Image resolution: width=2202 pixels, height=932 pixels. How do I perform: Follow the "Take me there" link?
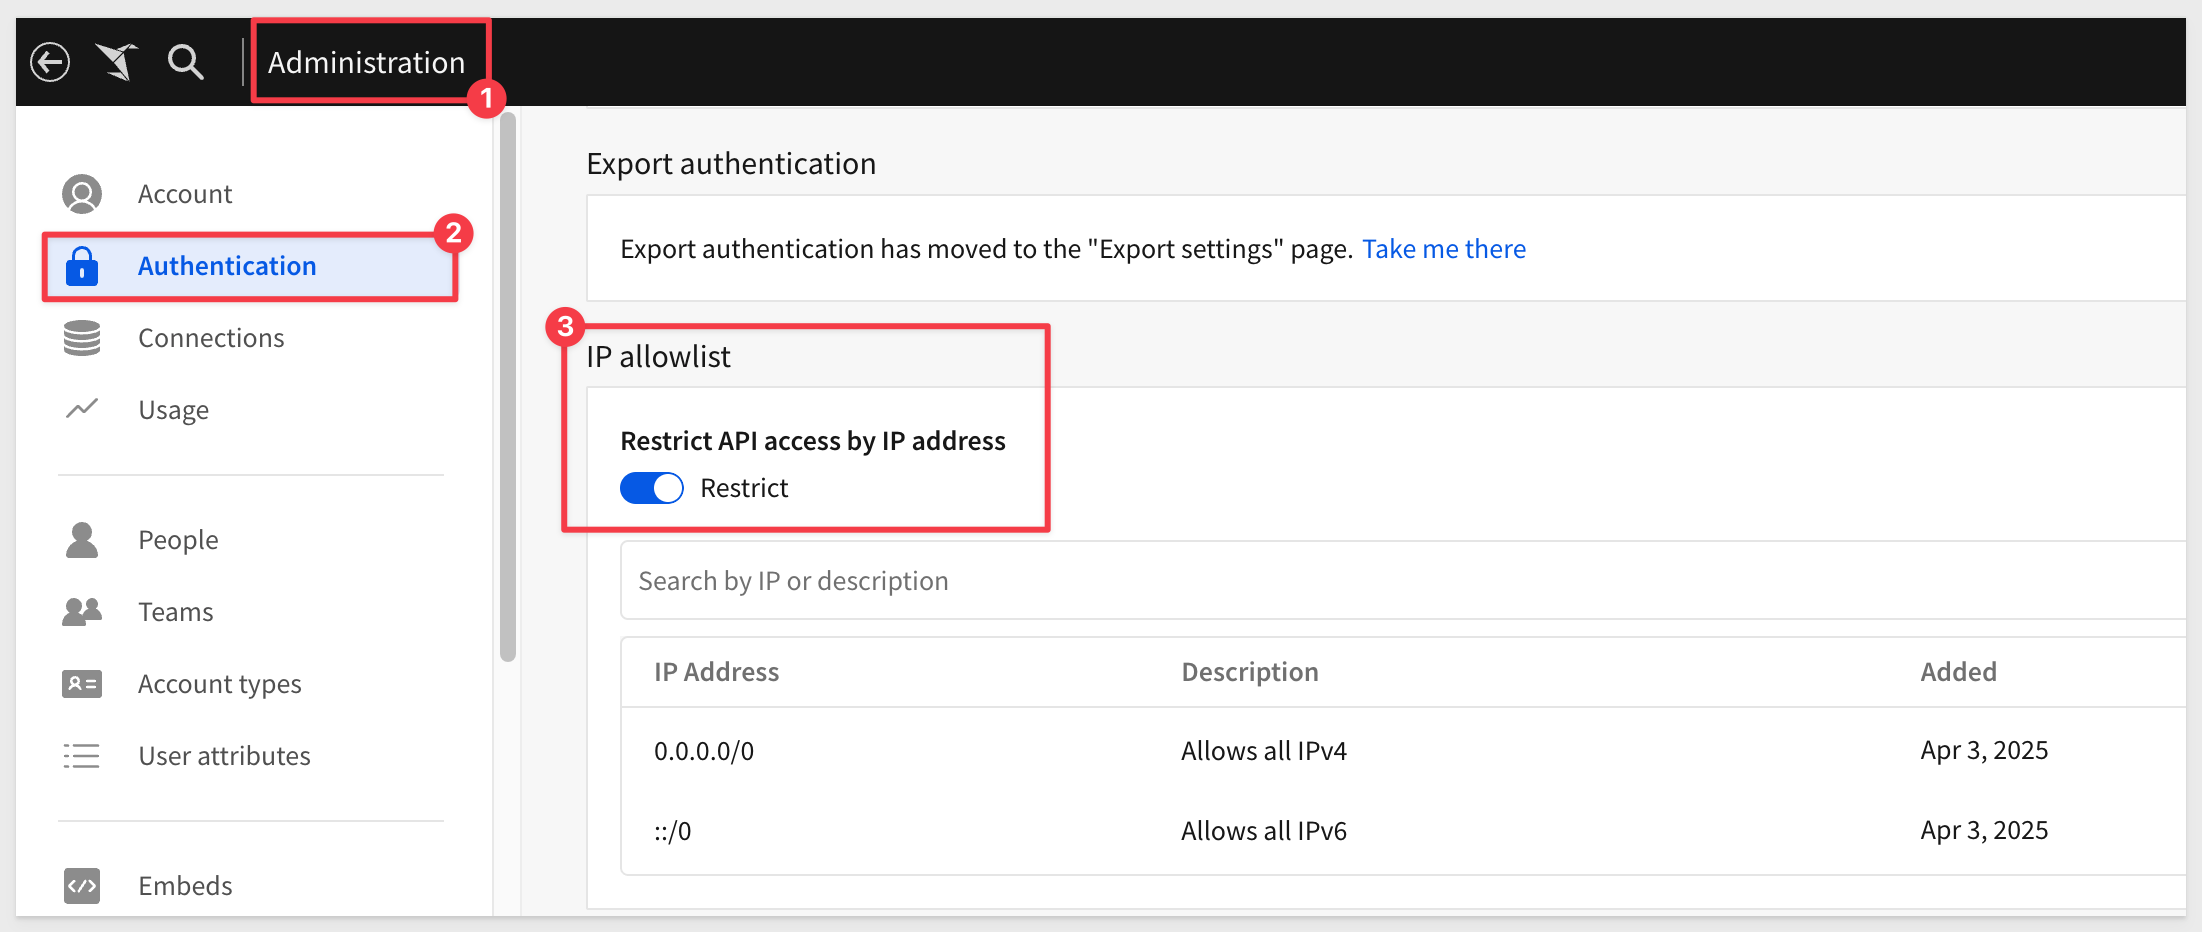point(1443,249)
